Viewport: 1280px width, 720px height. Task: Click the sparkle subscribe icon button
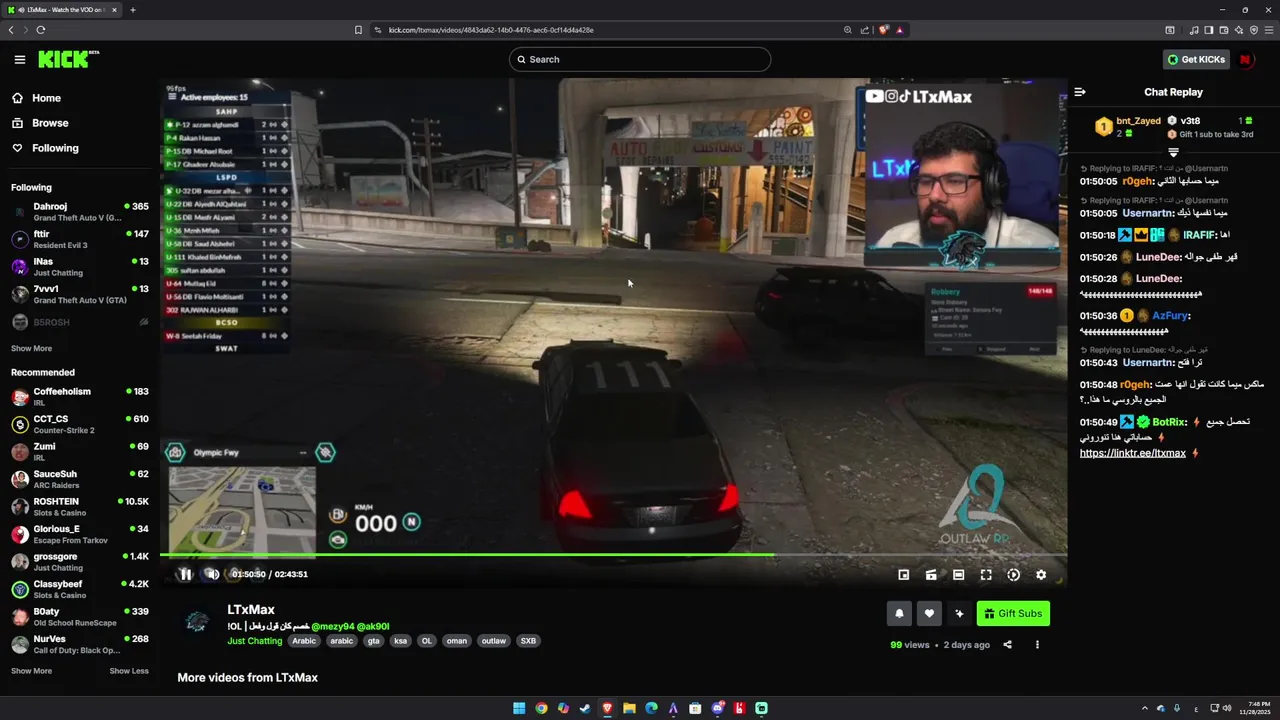959,614
